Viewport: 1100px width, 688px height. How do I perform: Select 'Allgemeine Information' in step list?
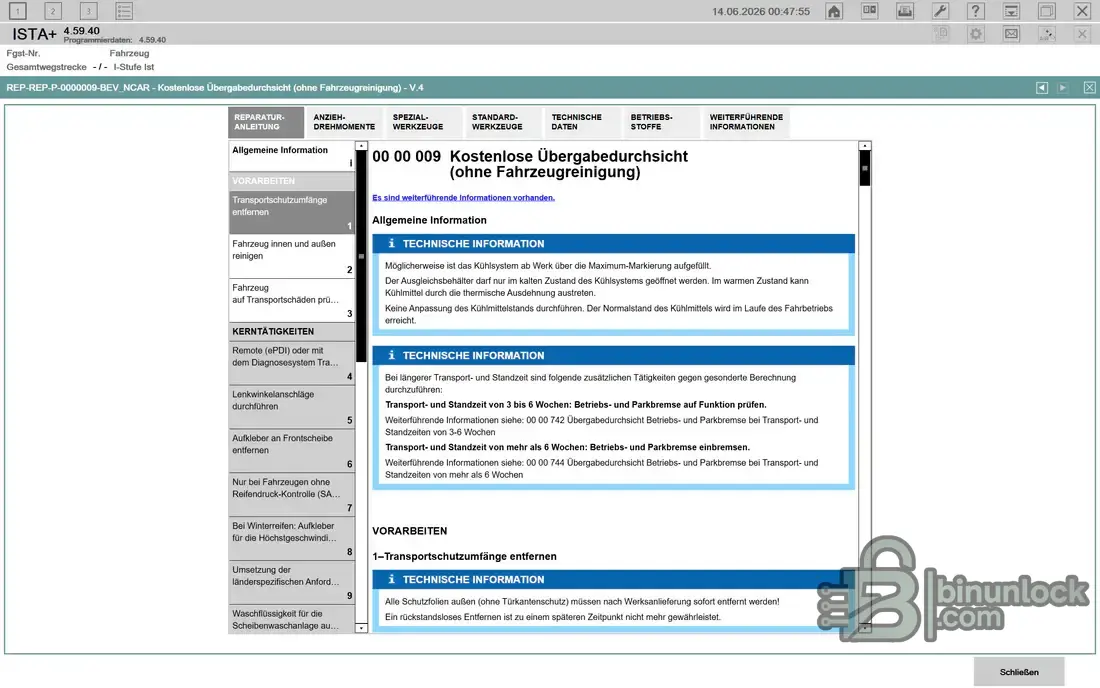292,156
